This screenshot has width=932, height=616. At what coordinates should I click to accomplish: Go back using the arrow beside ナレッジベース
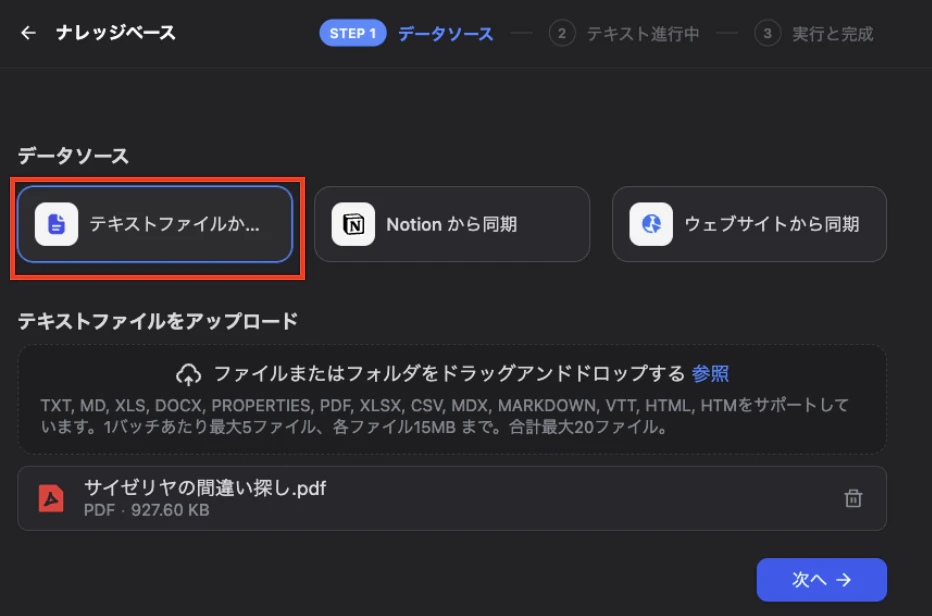pos(28,33)
